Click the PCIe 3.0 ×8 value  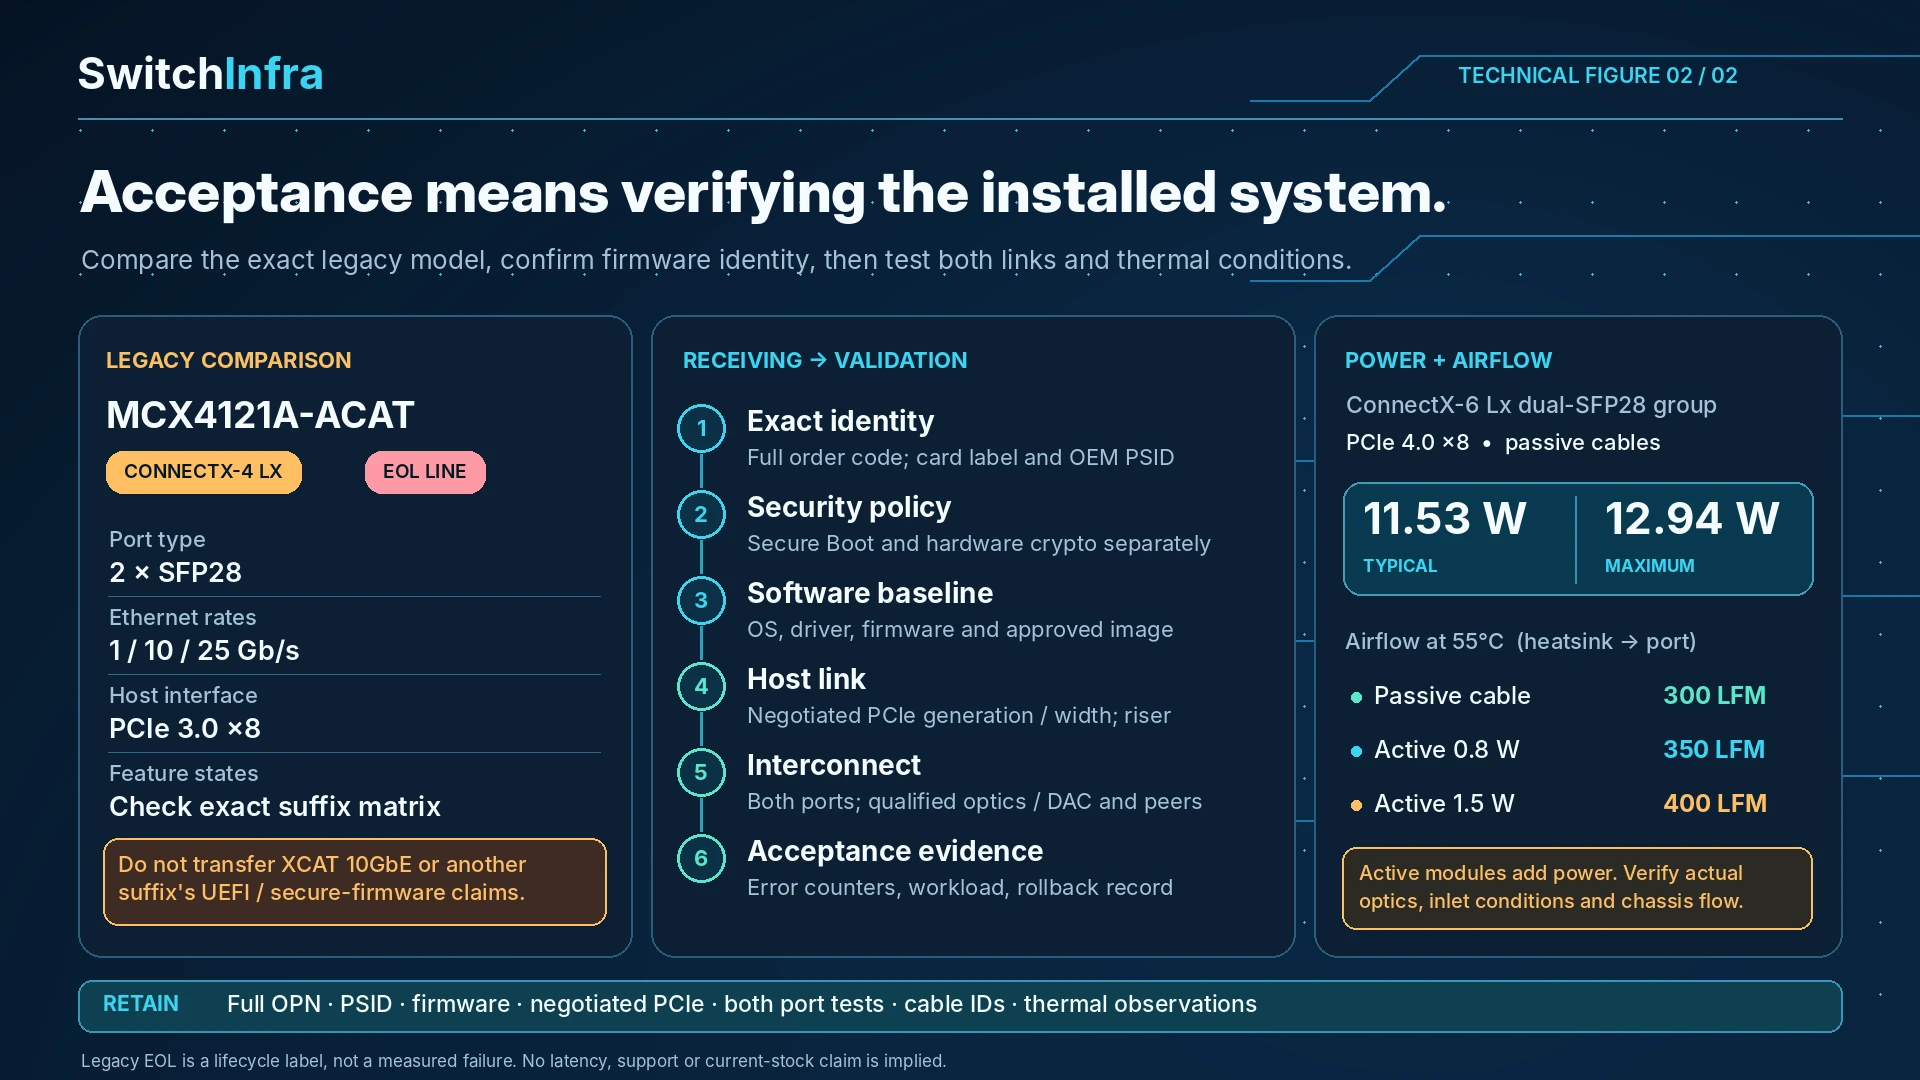(x=185, y=729)
